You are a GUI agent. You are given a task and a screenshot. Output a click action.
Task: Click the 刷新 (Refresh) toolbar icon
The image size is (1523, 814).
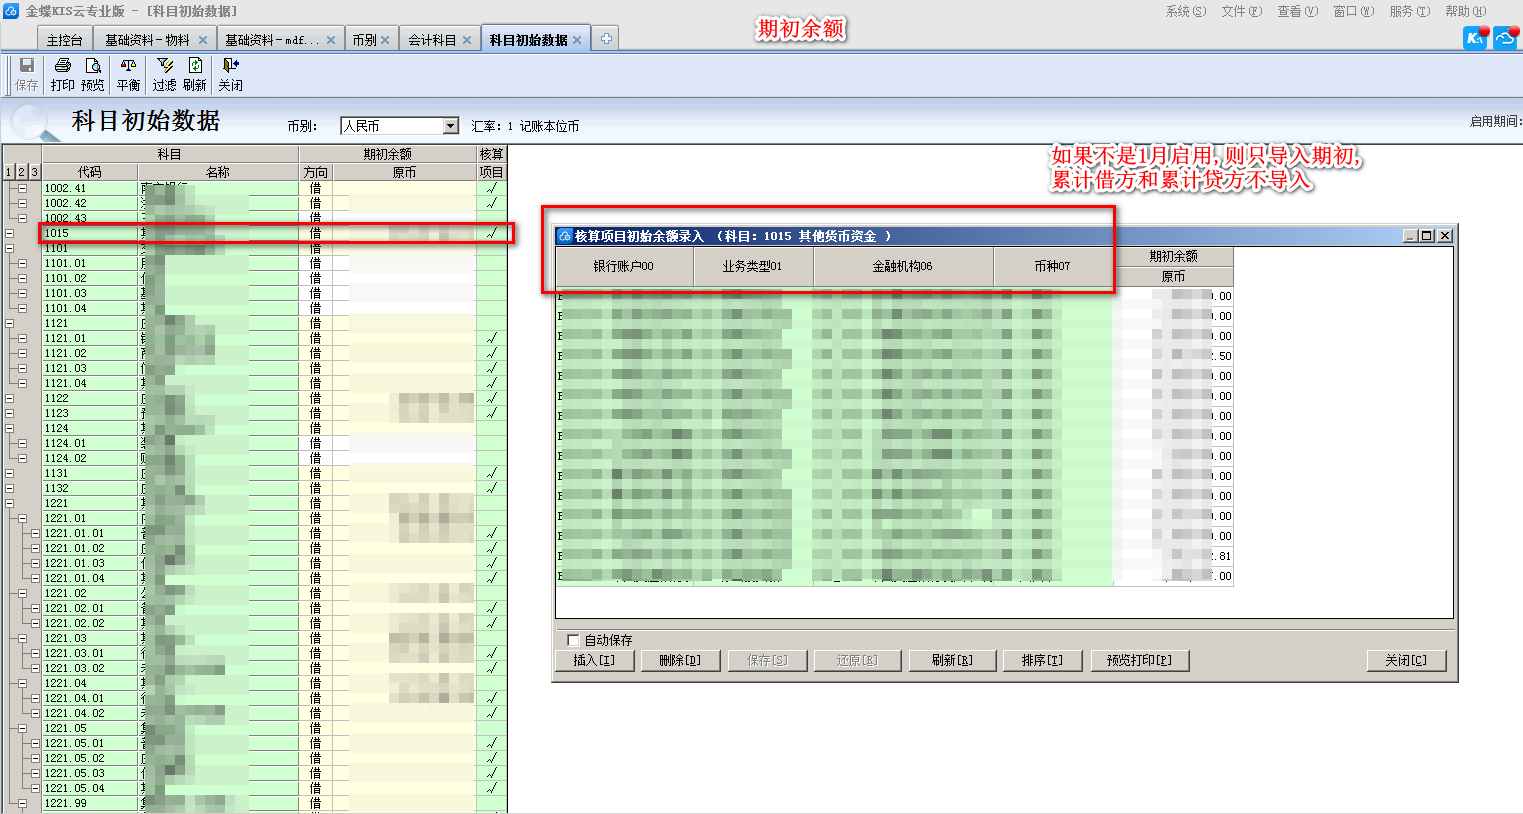point(195,74)
